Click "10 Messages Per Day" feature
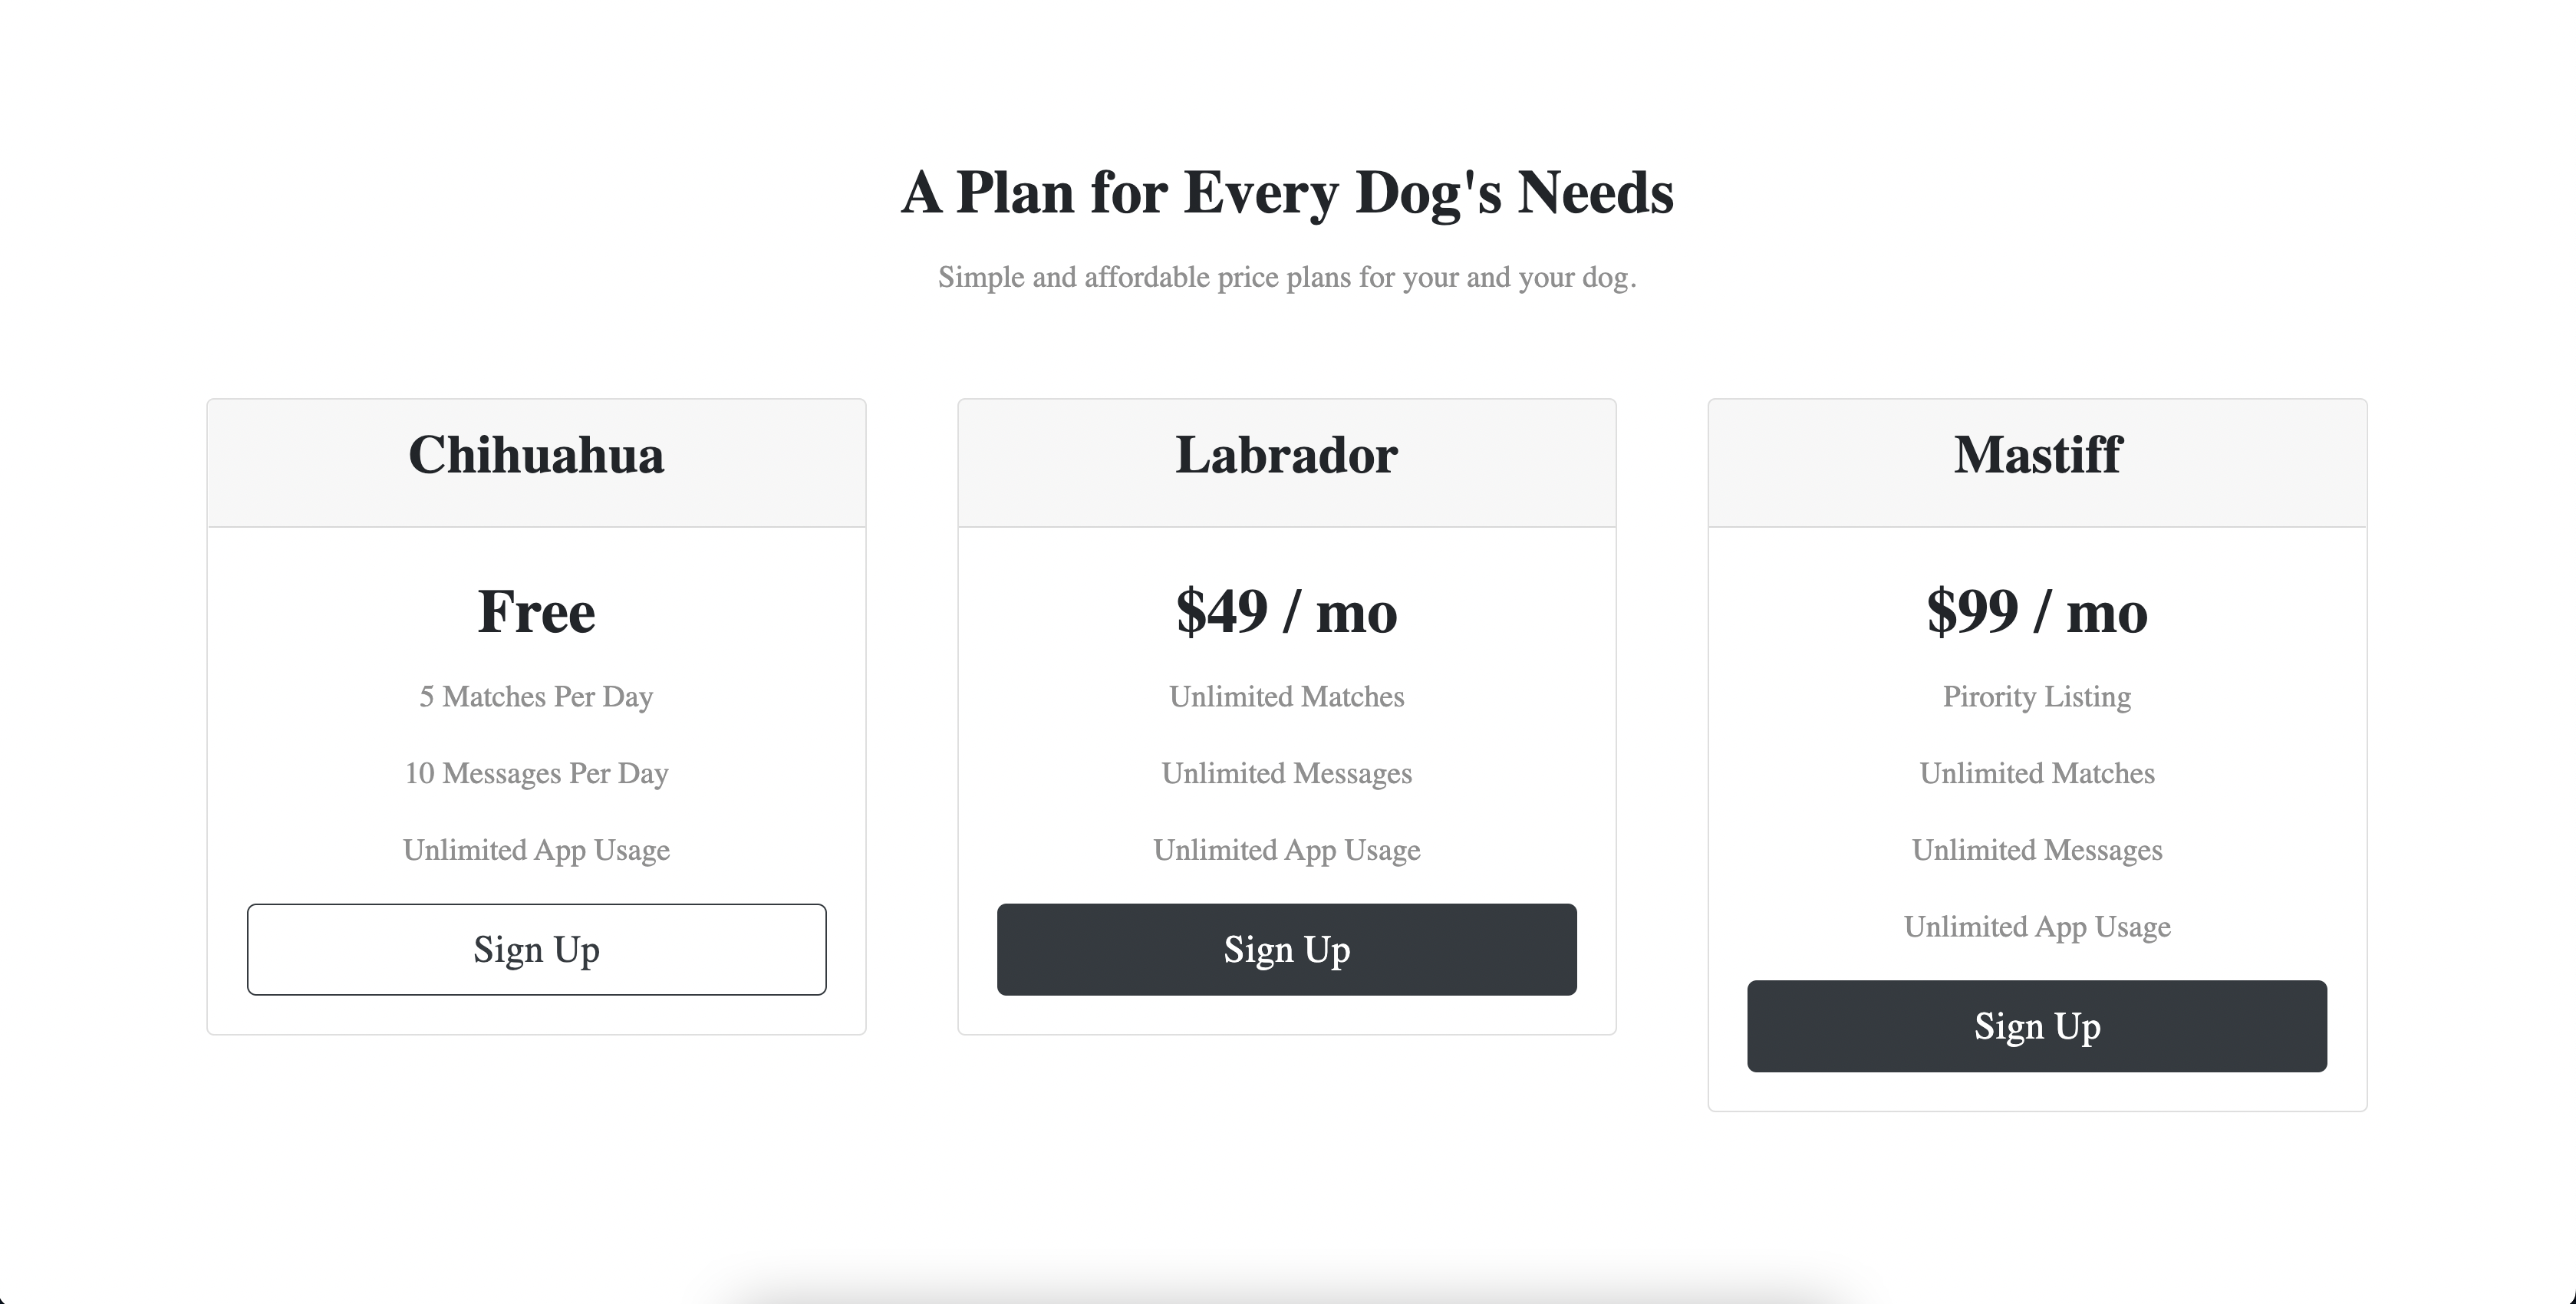The height and width of the screenshot is (1304, 2576). [x=536, y=773]
